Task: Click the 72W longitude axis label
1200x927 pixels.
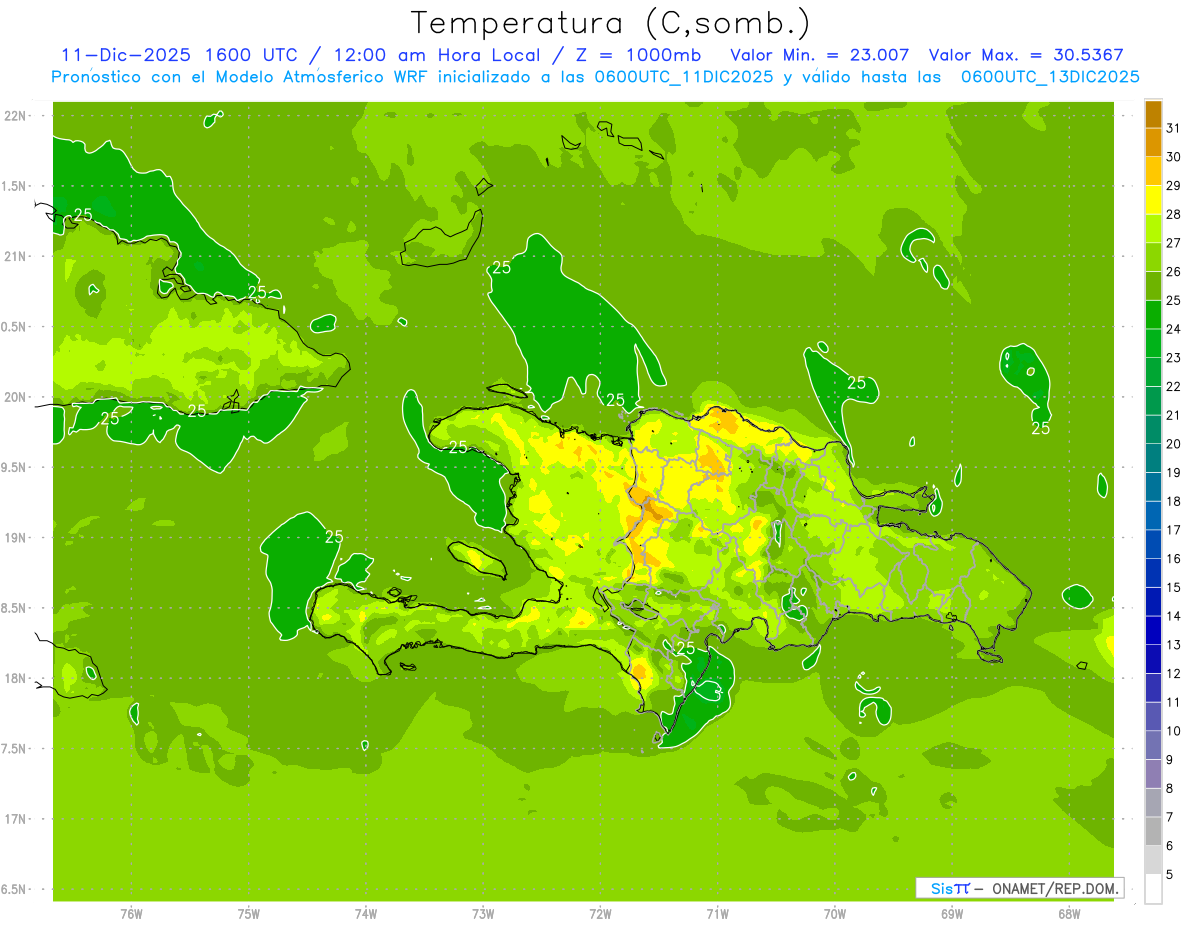Action: point(600,913)
